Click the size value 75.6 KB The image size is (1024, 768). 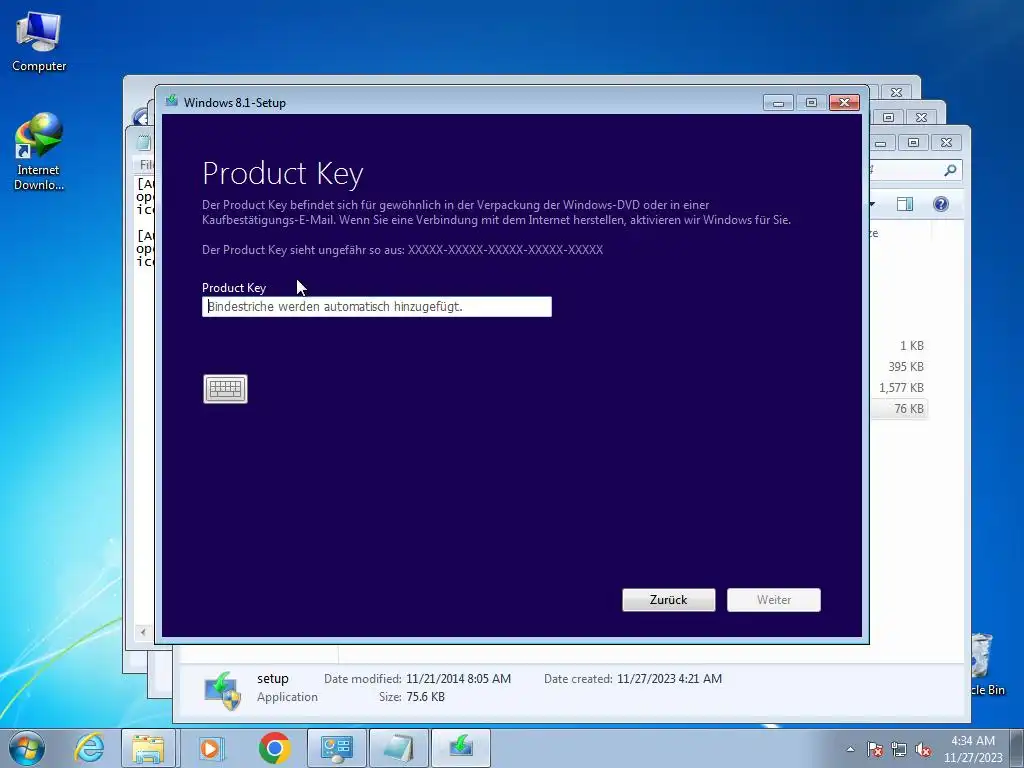(x=425, y=697)
